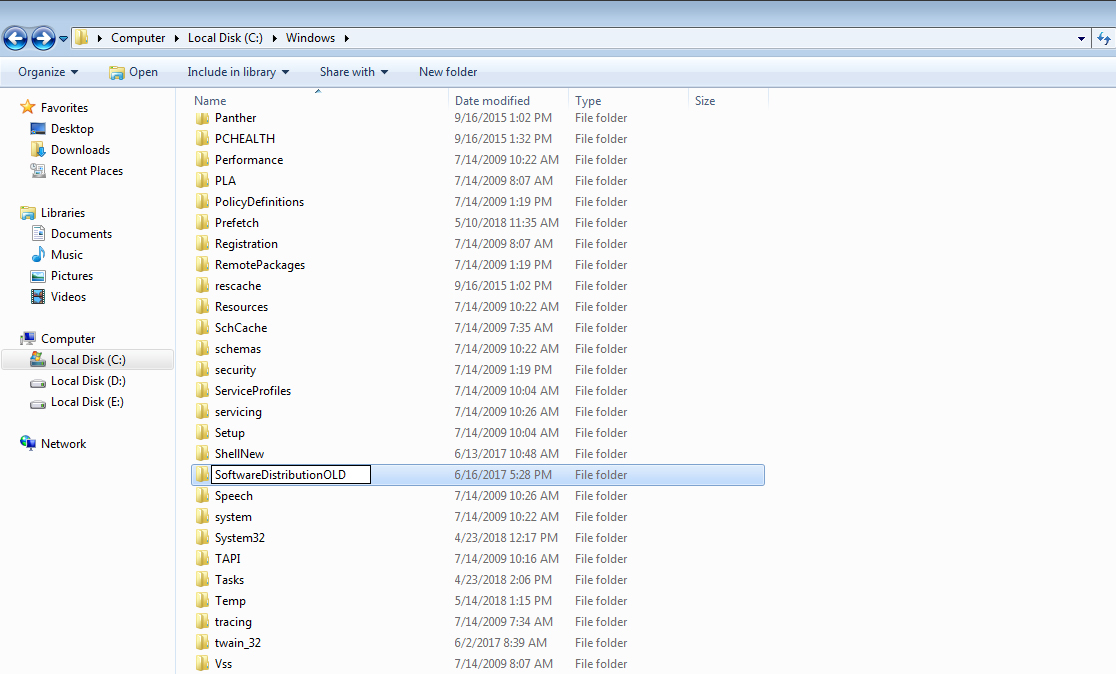This screenshot has height=674, width=1116.
Task: Select the RemotePackages folder icon
Action: (x=202, y=265)
